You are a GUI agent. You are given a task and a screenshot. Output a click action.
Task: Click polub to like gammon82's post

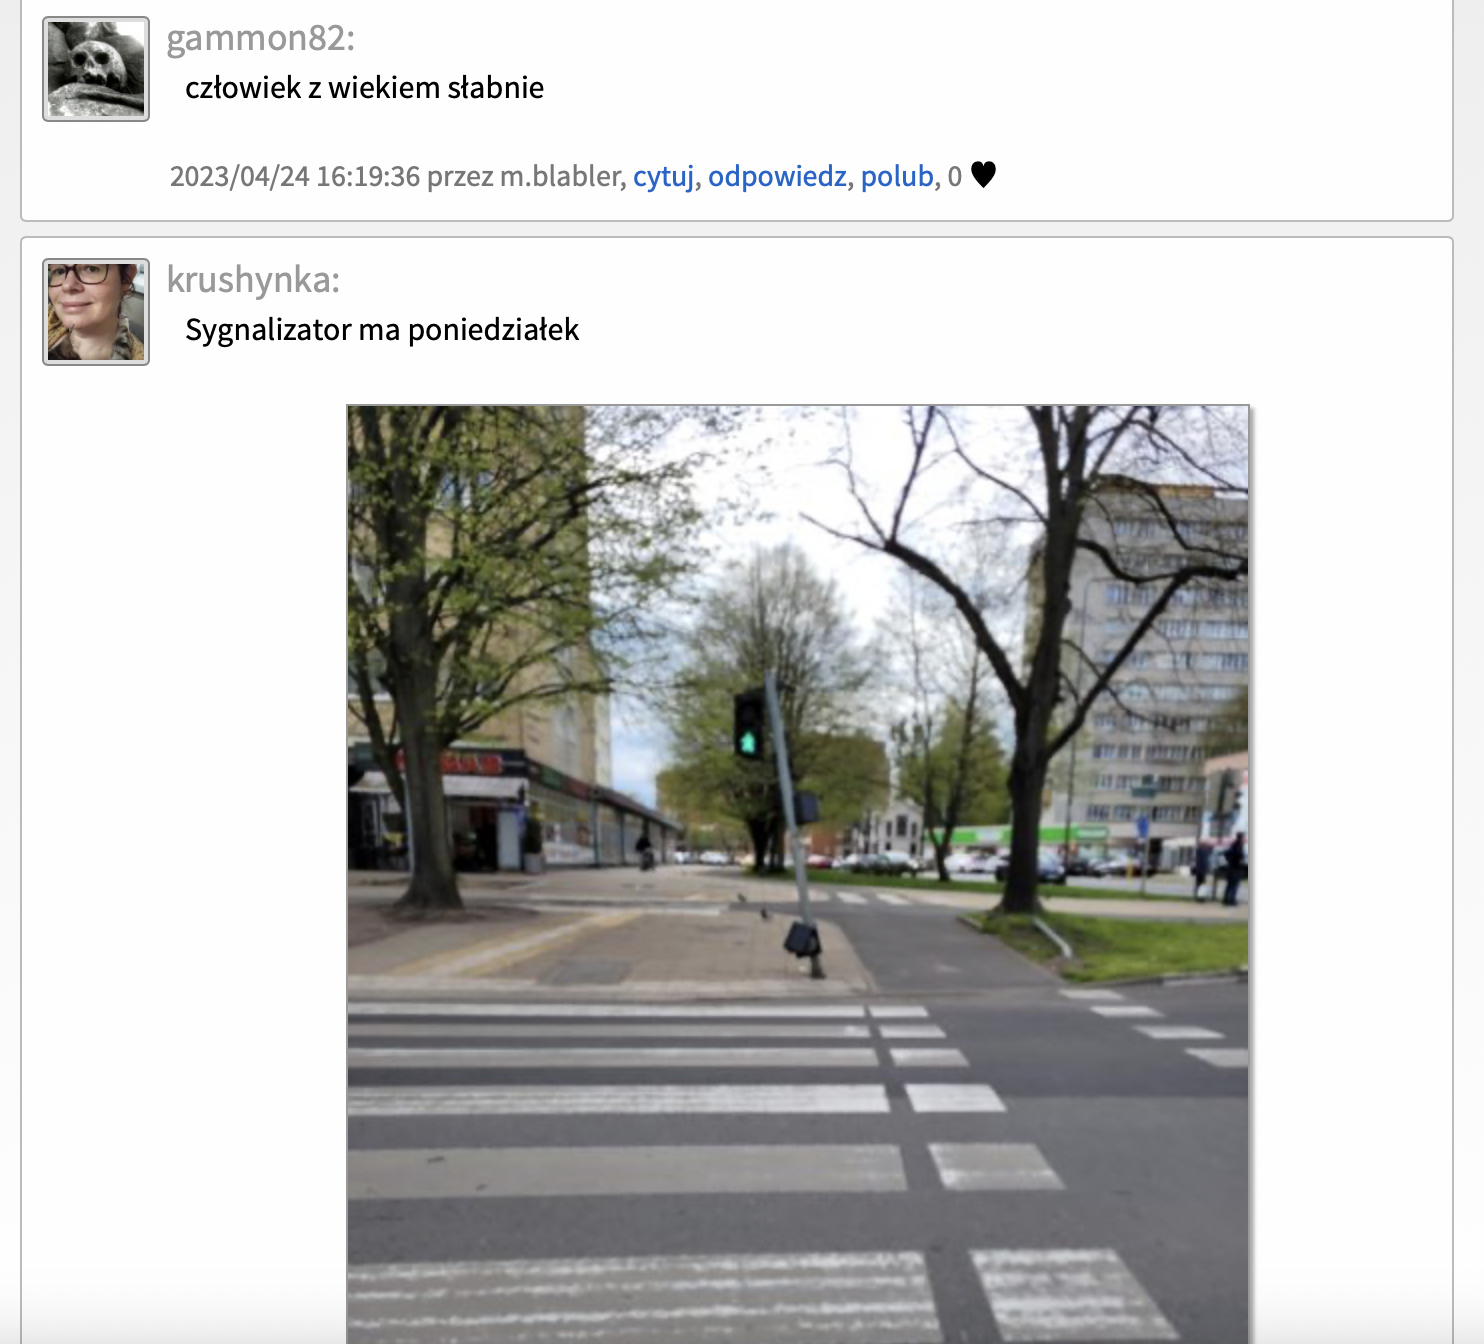897,176
